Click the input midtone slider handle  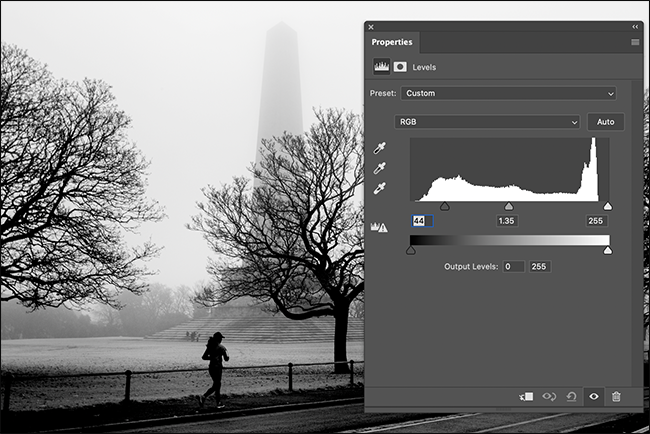[x=509, y=206]
